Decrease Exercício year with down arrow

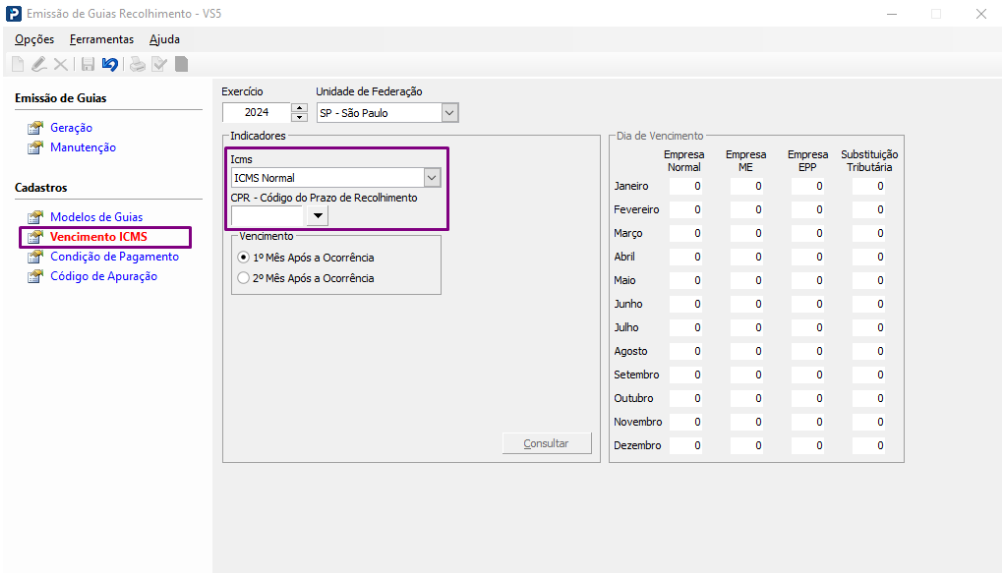click(299, 118)
